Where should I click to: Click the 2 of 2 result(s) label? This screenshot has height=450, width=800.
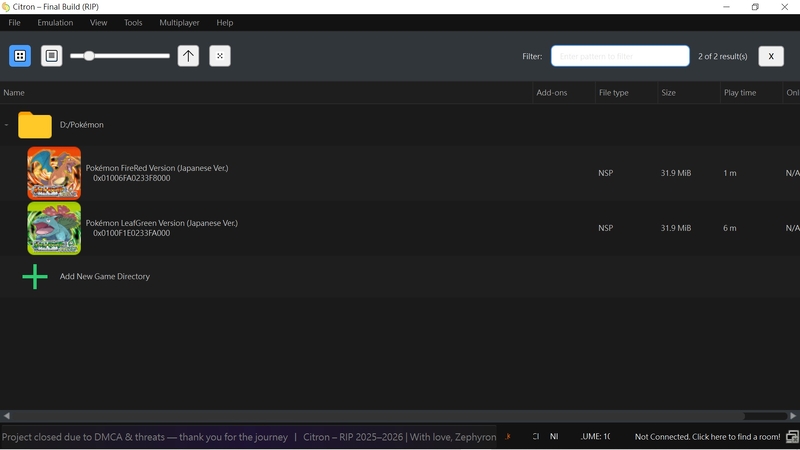[722, 56]
